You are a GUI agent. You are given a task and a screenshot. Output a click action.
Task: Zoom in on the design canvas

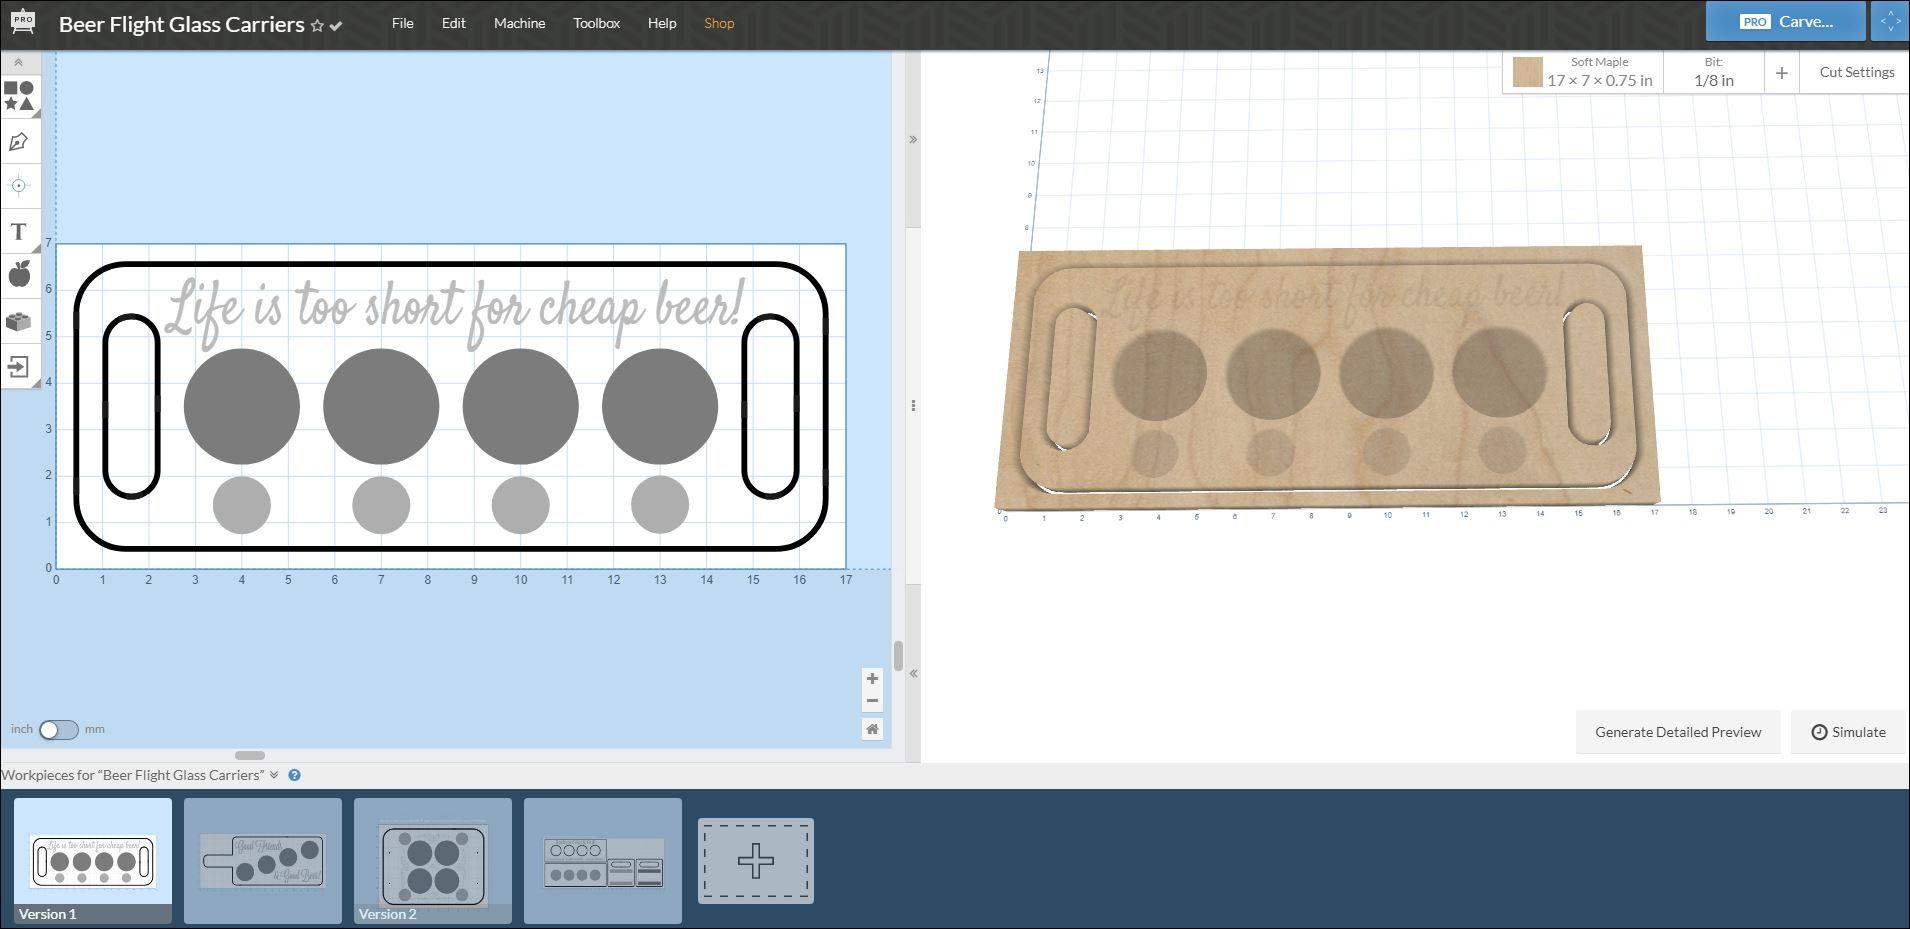872,678
